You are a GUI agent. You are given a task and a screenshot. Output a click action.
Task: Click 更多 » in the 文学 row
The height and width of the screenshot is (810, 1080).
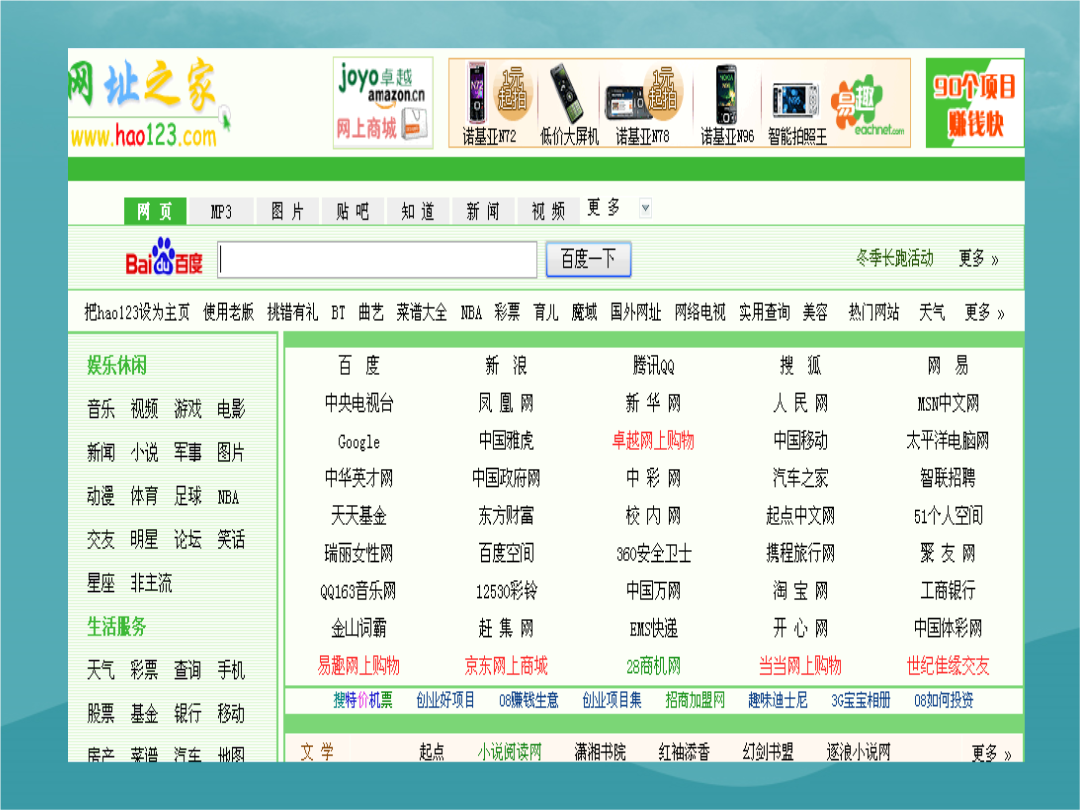pyautogui.click(x=991, y=753)
